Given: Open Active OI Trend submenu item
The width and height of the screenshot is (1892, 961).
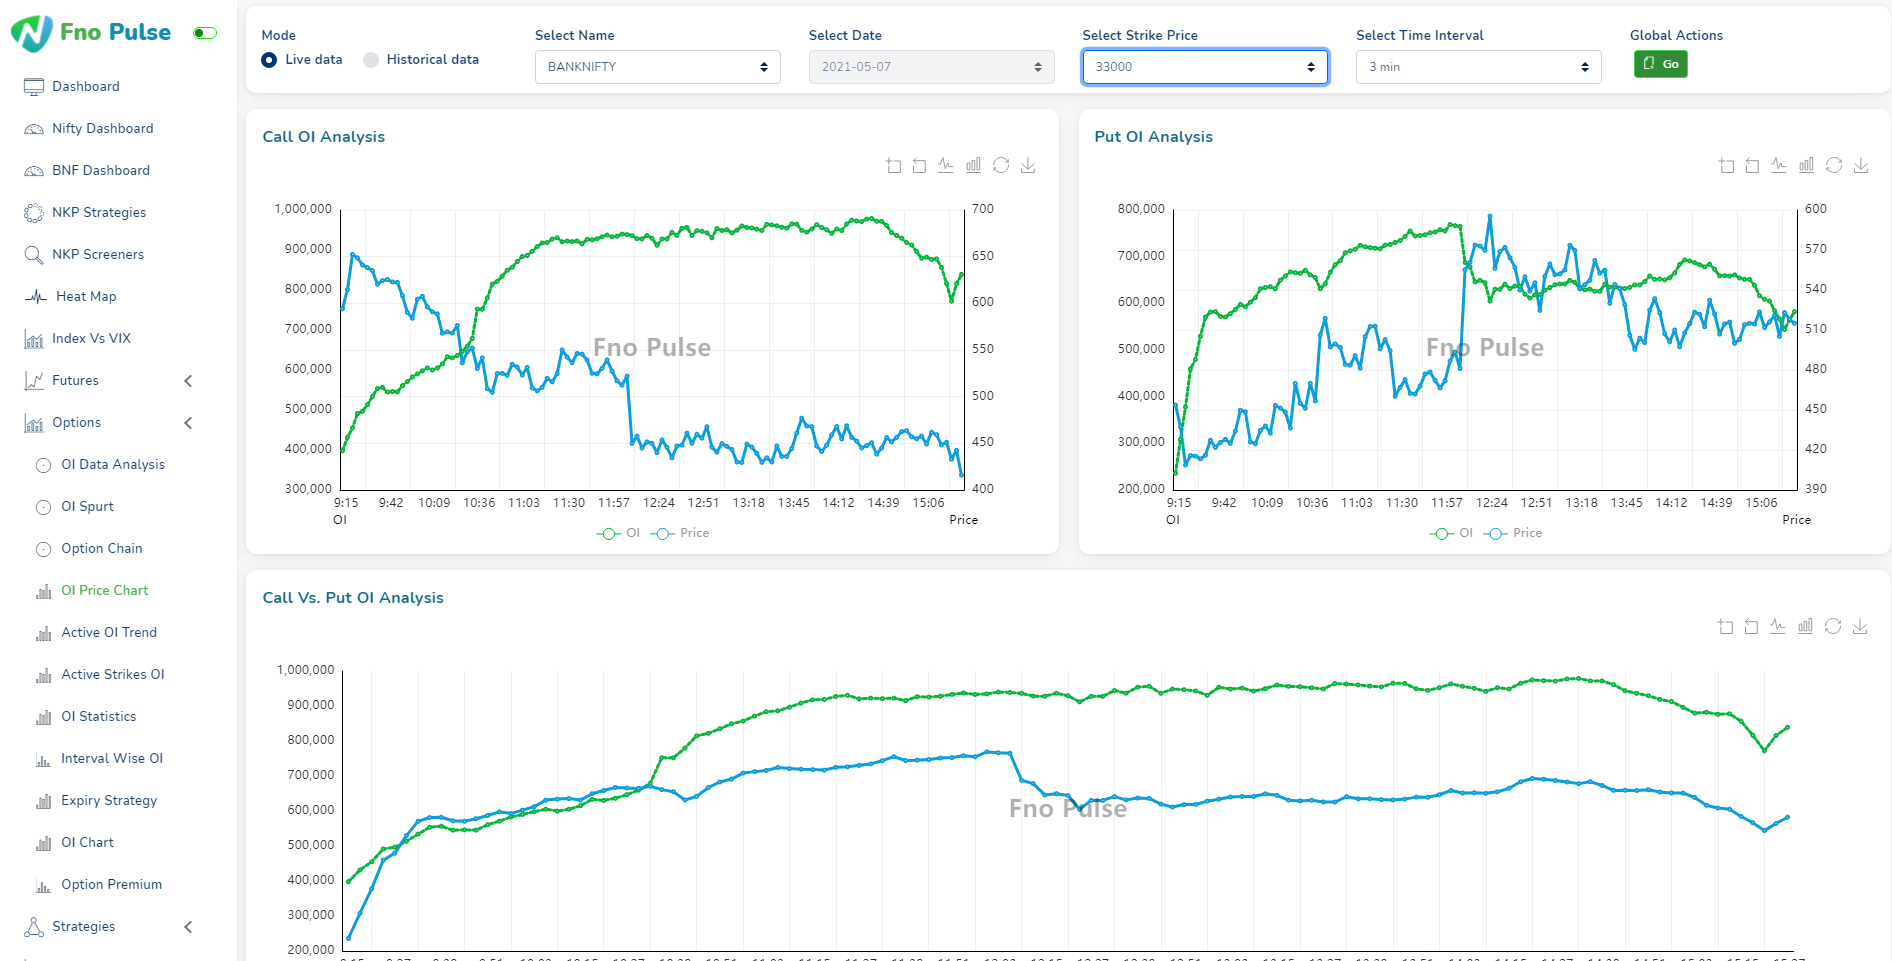Looking at the screenshot, I should point(109,632).
